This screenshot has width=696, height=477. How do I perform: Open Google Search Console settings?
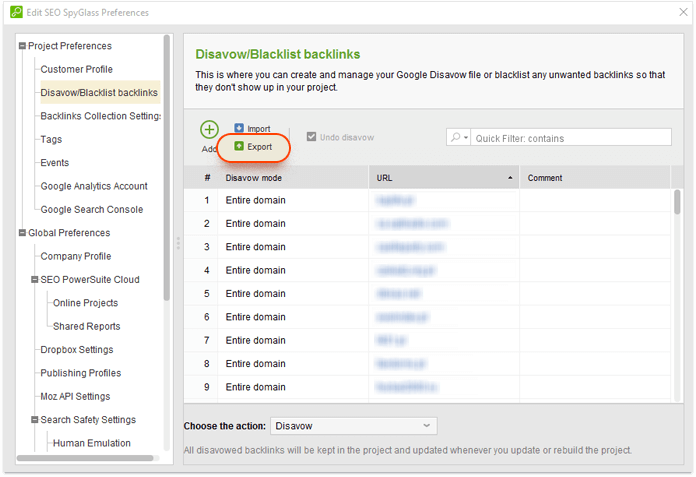pyautogui.click(x=92, y=209)
